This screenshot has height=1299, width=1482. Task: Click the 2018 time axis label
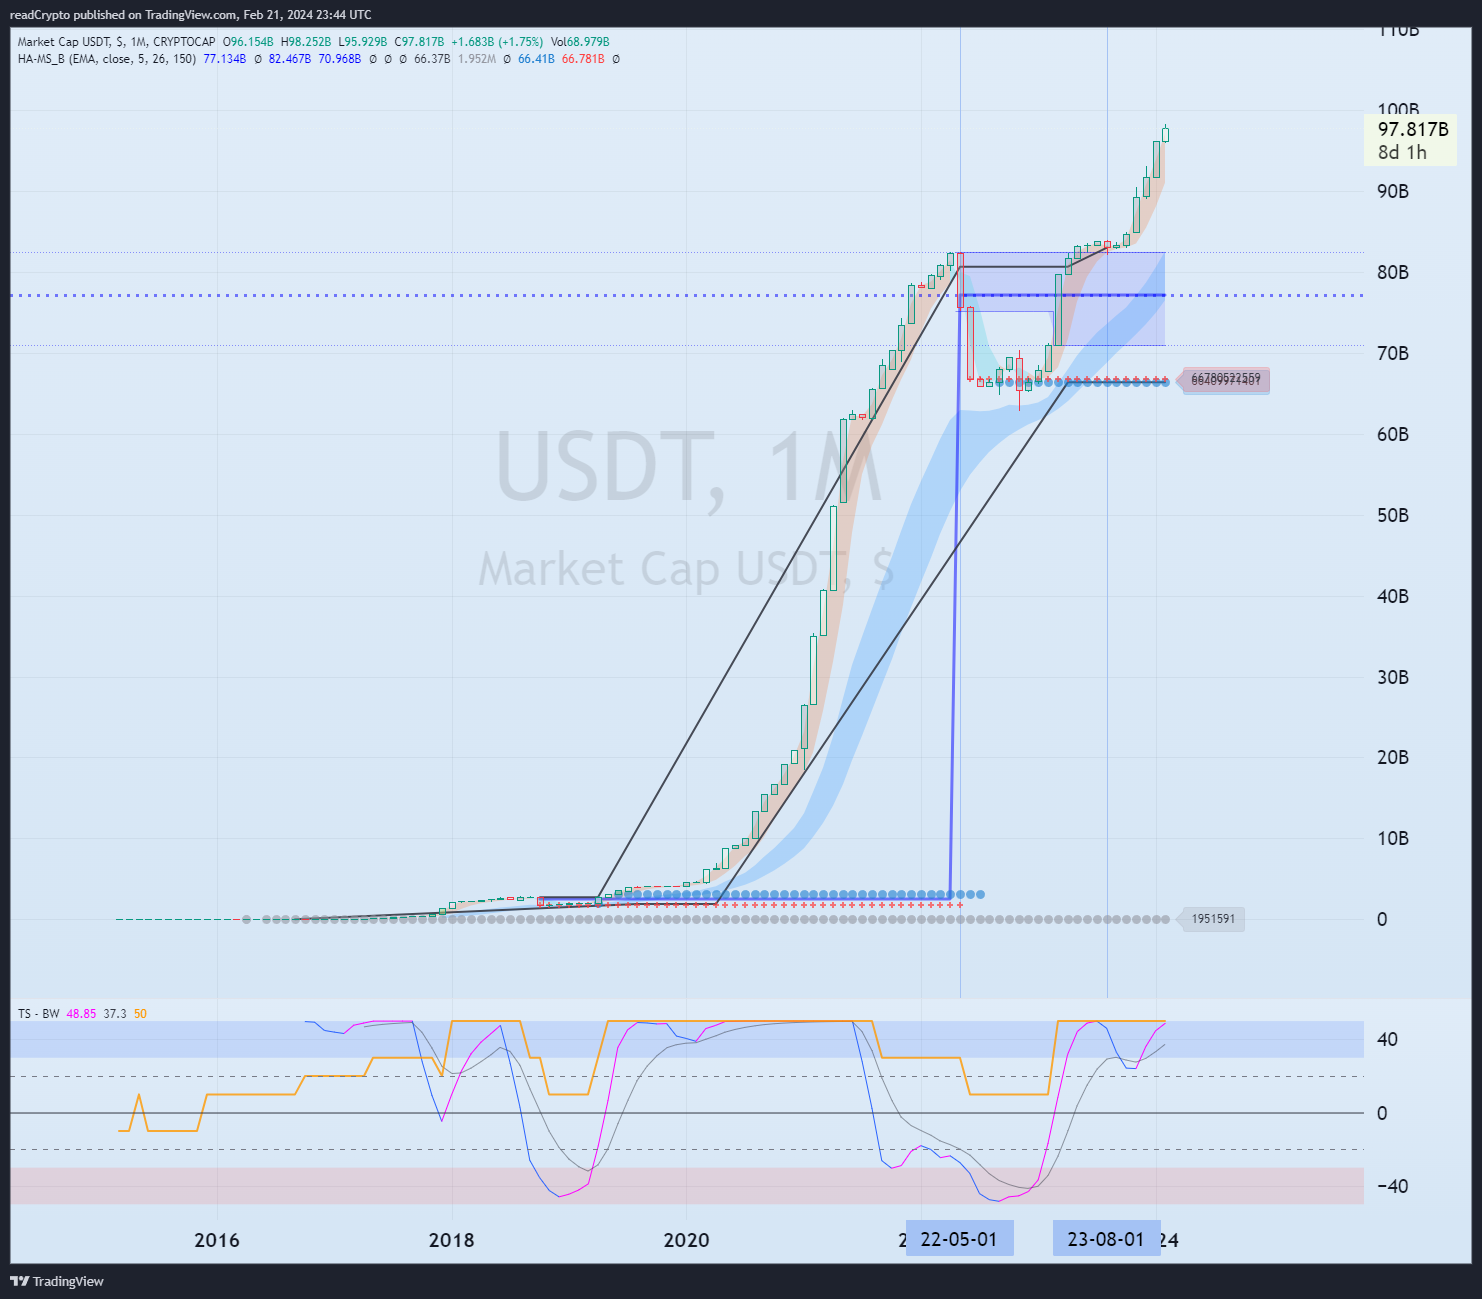pos(452,1241)
